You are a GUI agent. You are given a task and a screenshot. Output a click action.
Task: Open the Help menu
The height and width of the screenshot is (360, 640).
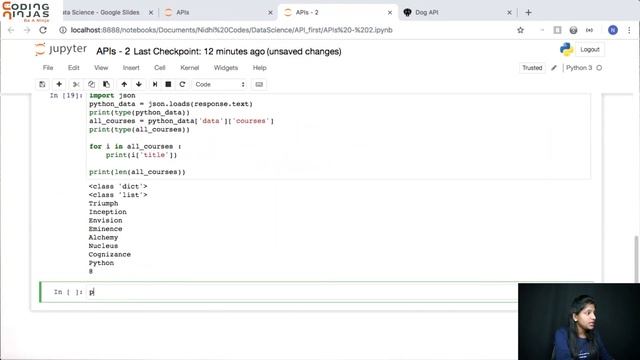pos(259,68)
